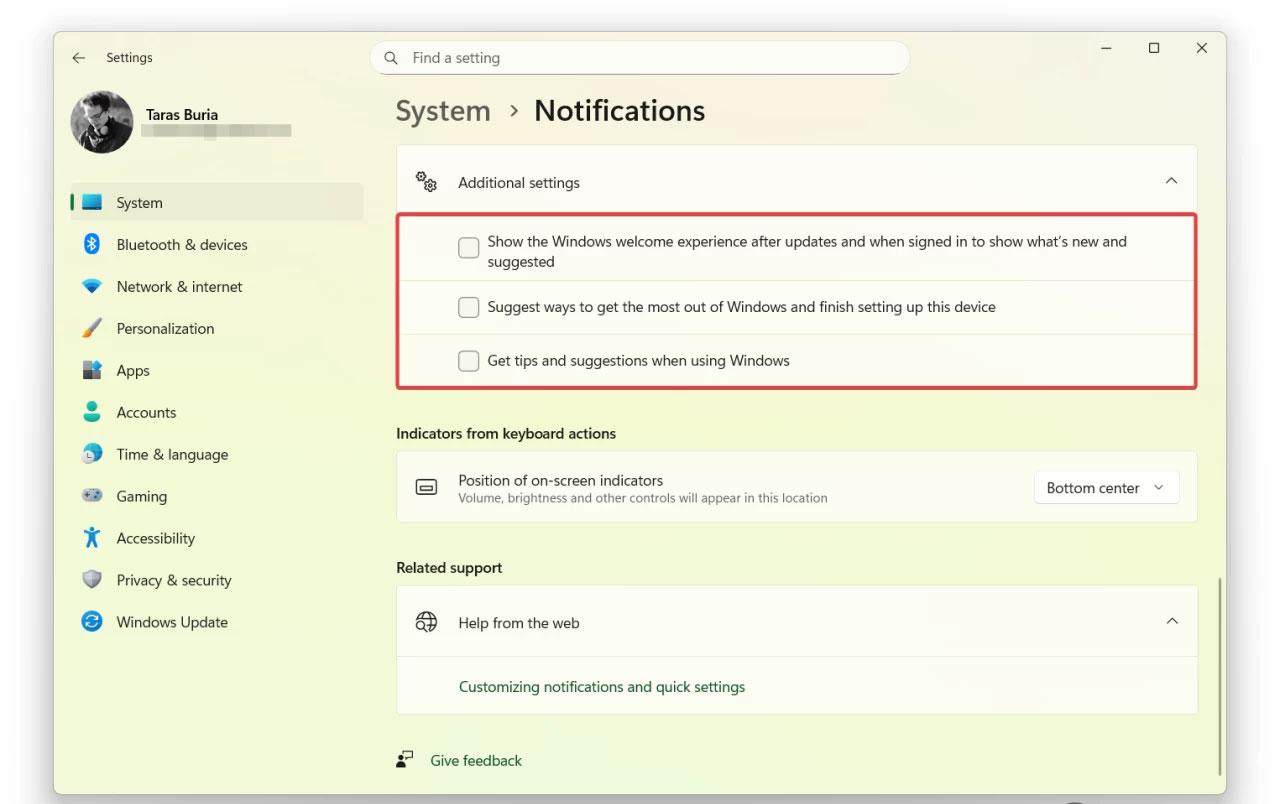Navigate to Apps settings
Screen dimensions: 1280x804
[x=217, y=370]
